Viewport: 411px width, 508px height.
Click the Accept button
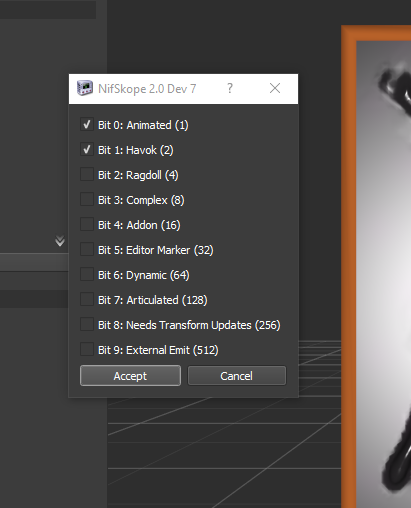pyautogui.click(x=130, y=376)
